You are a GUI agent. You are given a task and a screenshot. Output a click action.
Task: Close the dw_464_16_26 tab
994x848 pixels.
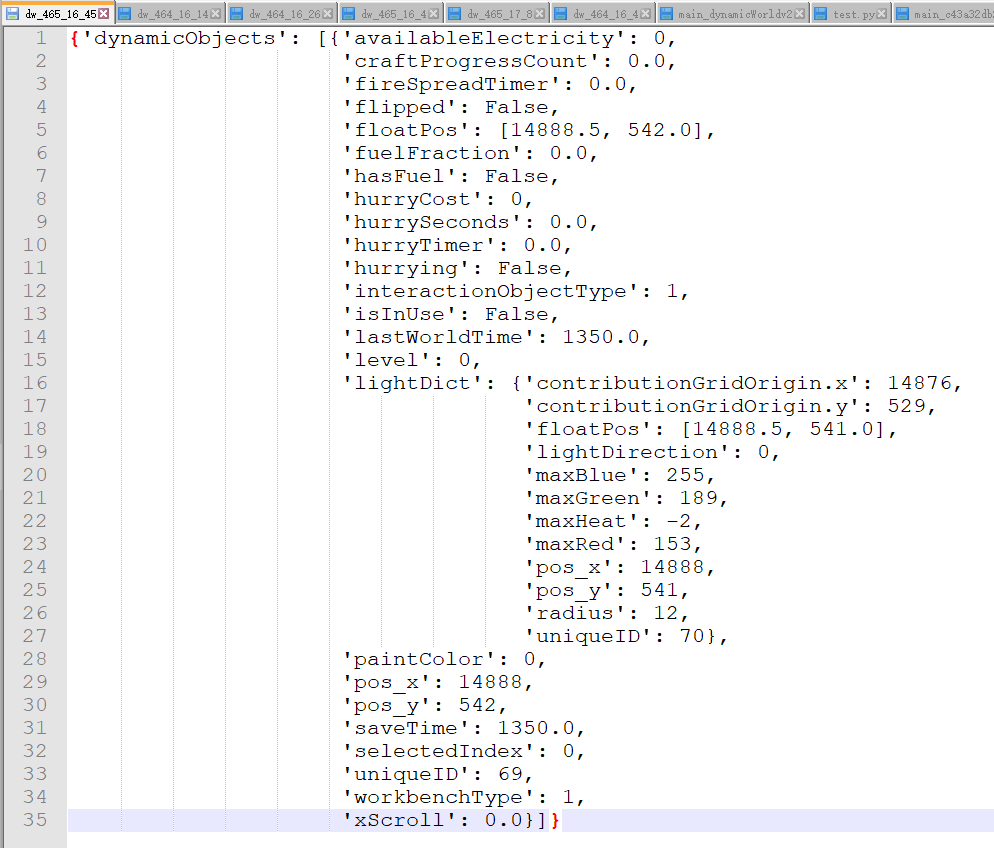pyautogui.click(x=328, y=13)
